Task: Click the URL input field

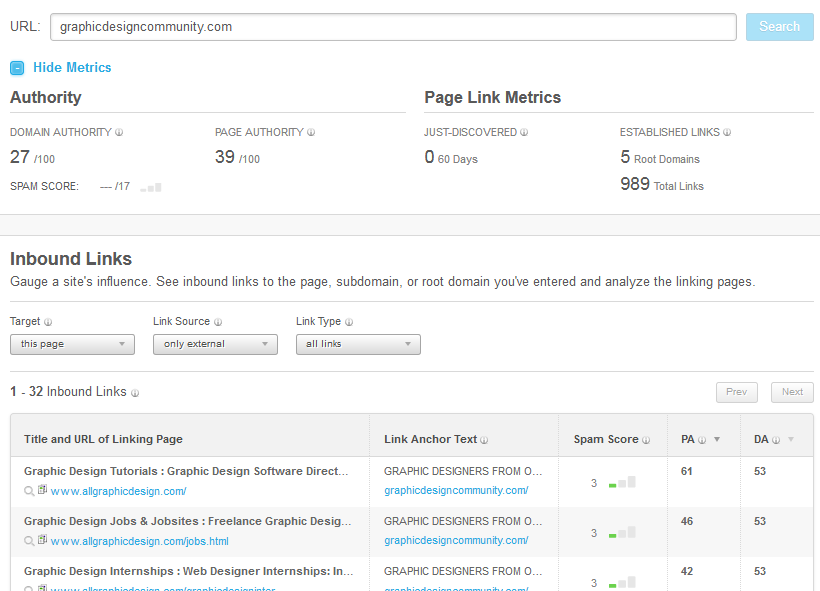Action: [x=393, y=27]
